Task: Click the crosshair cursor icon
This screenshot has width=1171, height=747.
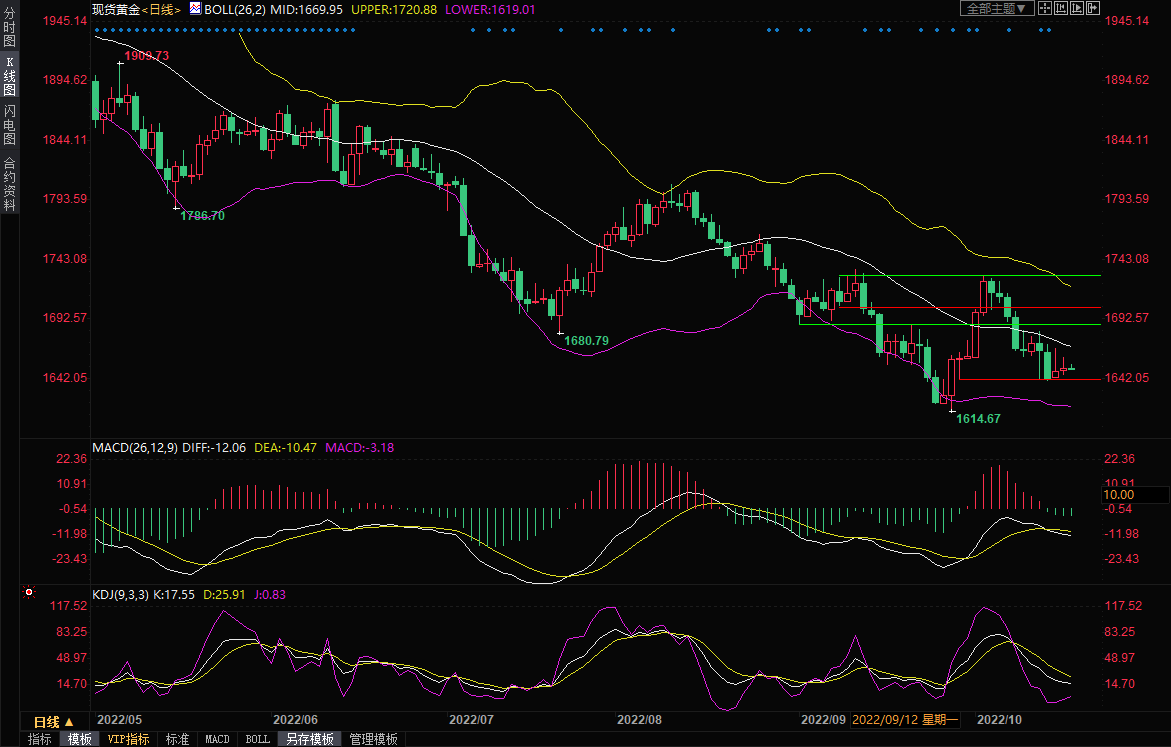Action: point(1044,8)
